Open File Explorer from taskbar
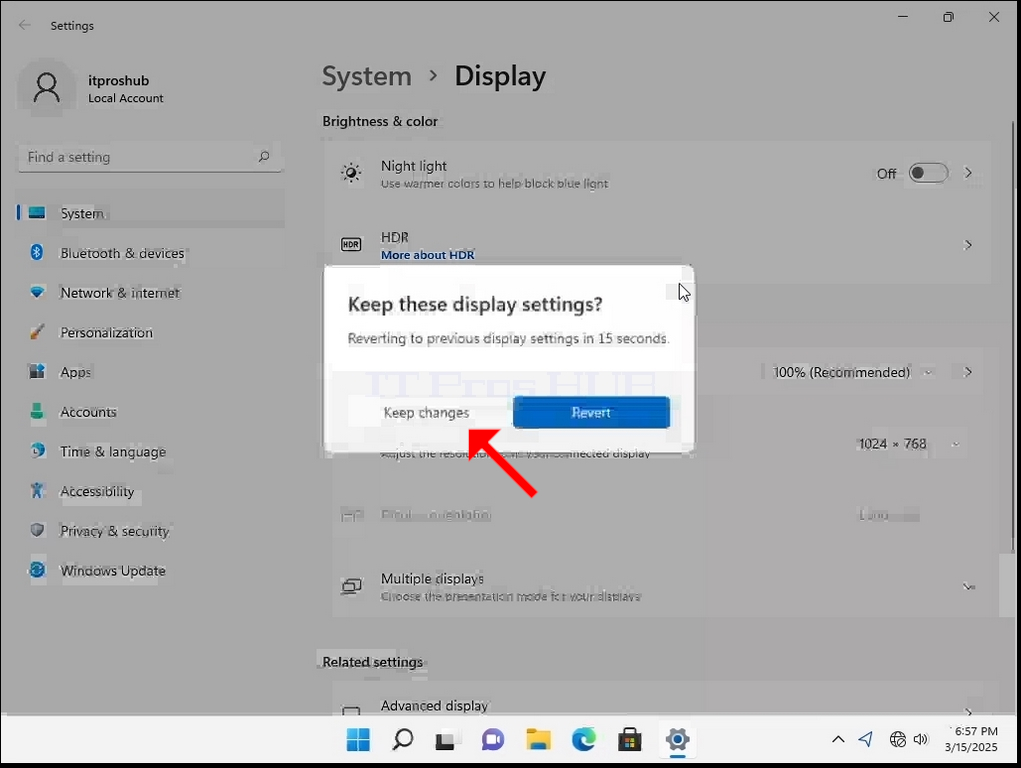 (x=538, y=739)
